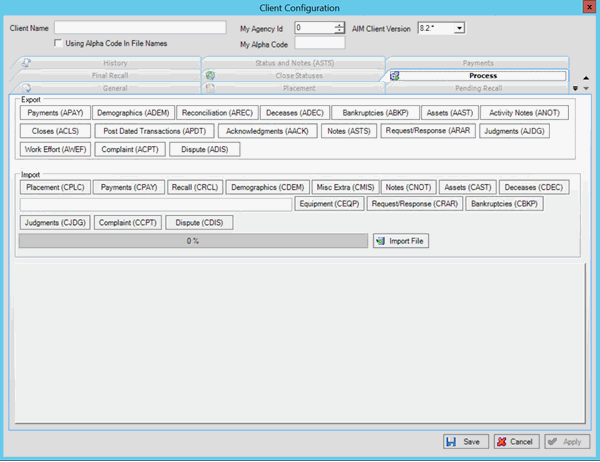Close the Client Configuration window
The width and height of the screenshot is (600, 462).
click(589, 7)
